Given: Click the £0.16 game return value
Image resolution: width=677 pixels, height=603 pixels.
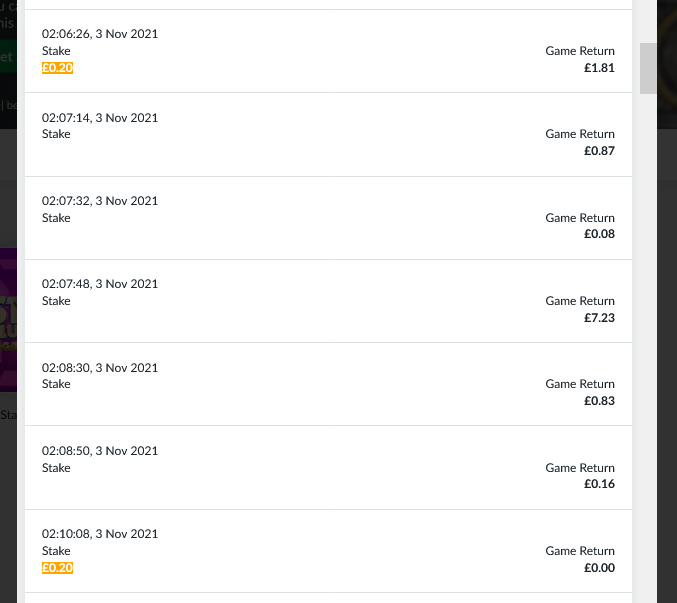Looking at the screenshot, I should 599,484.
